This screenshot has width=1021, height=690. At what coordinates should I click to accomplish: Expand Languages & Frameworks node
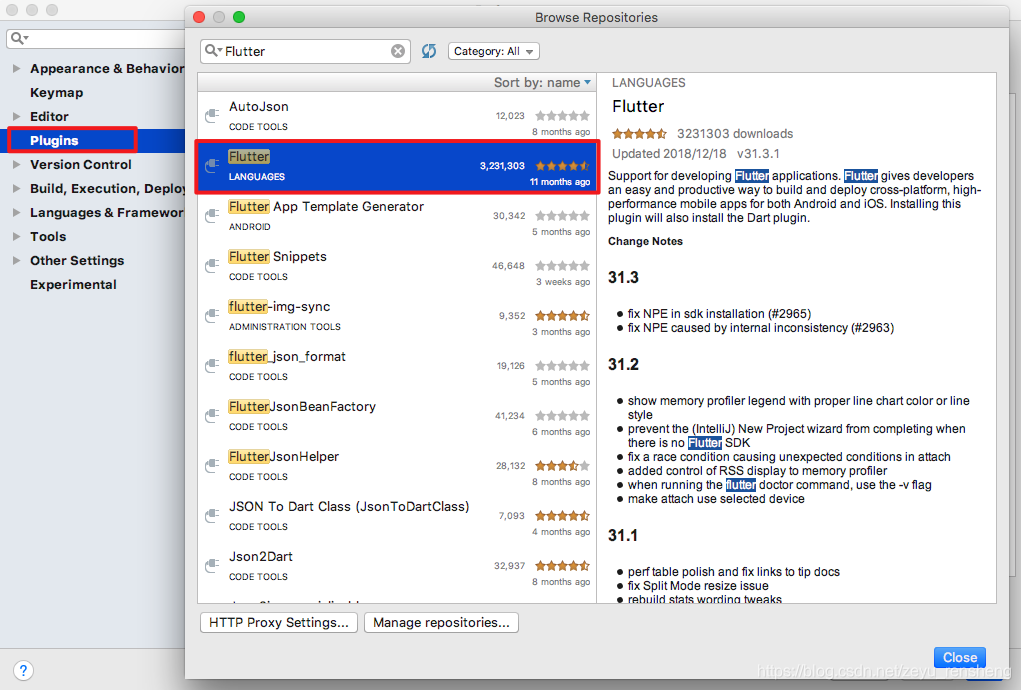tap(16, 213)
